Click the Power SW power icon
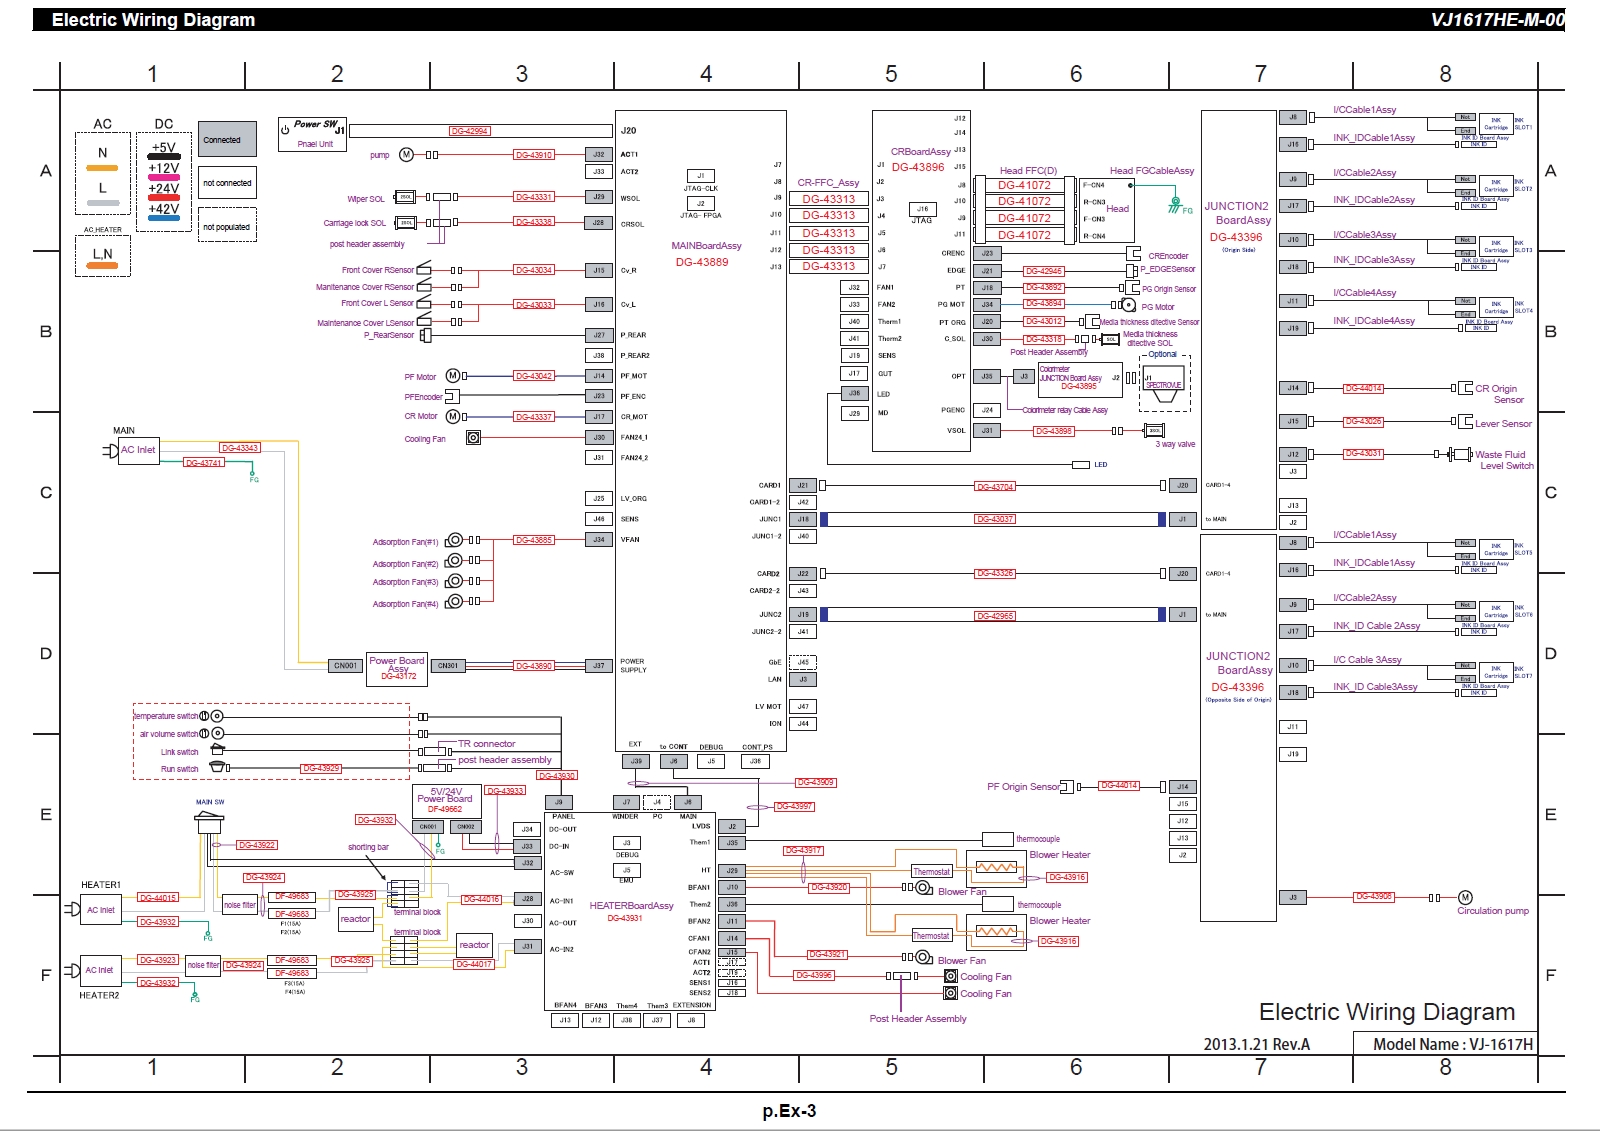This screenshot has width=1600, height=1131. pos(285,129)
